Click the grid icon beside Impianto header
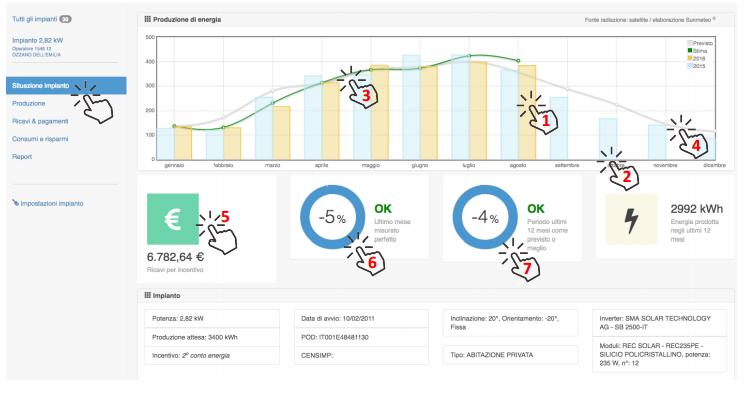 [147, 295]
